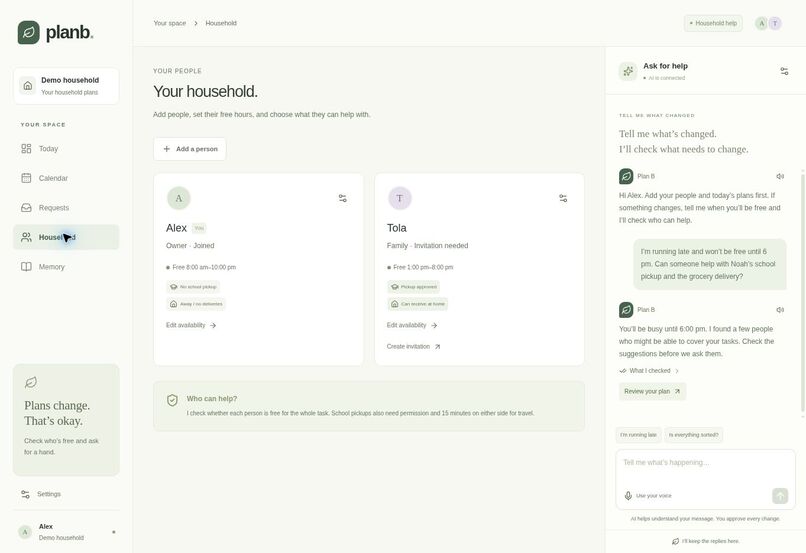Click Free 1:00 pm–8:00 pm text
The height and width of the screenshot is (553, 806).
pyautogui.click(x=423, y=267)
